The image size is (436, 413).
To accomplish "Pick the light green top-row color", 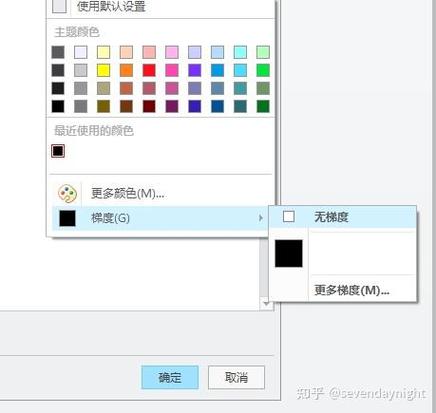I will 263,52.
